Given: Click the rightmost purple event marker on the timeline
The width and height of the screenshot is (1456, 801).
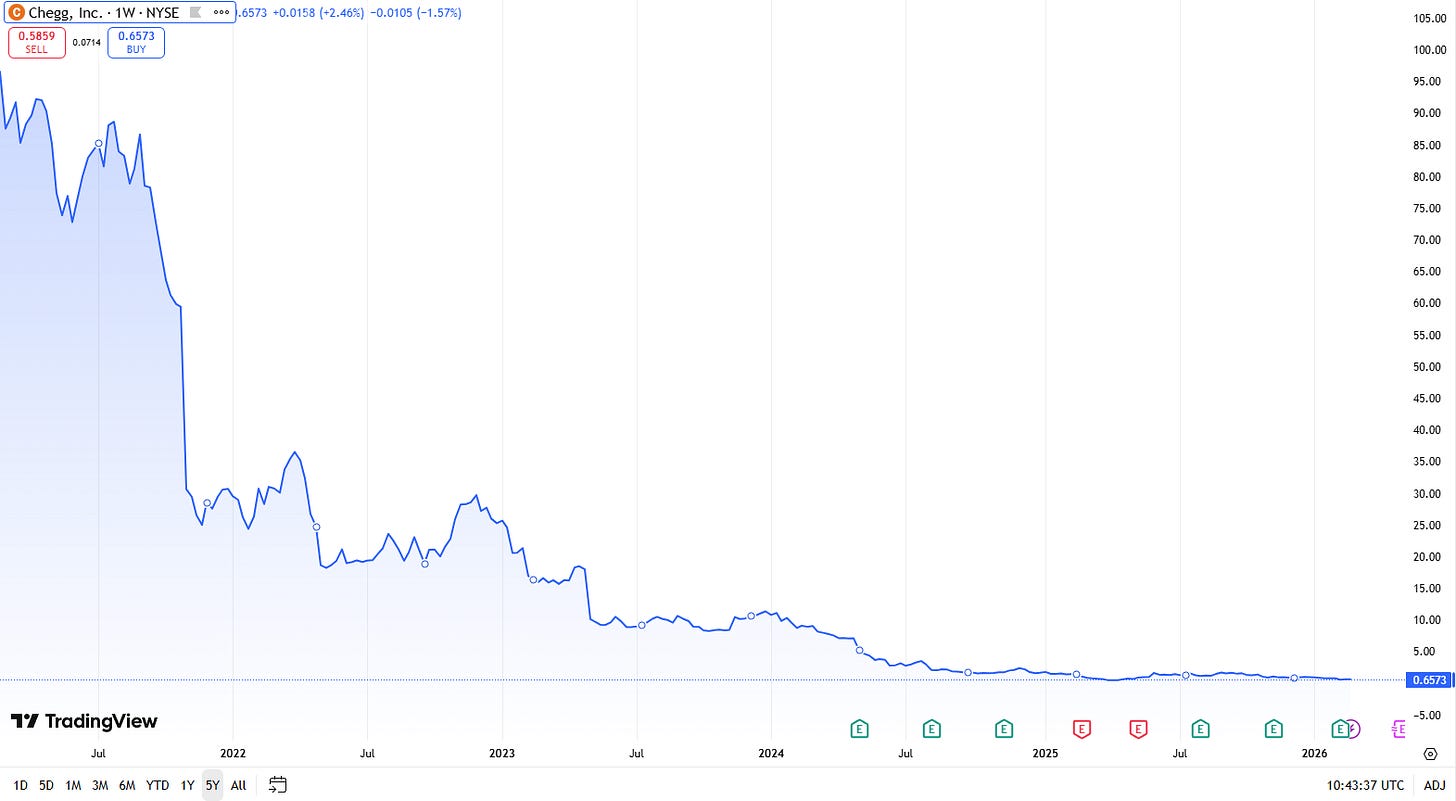Looking at the screenshot, I should click(1400, 729).
